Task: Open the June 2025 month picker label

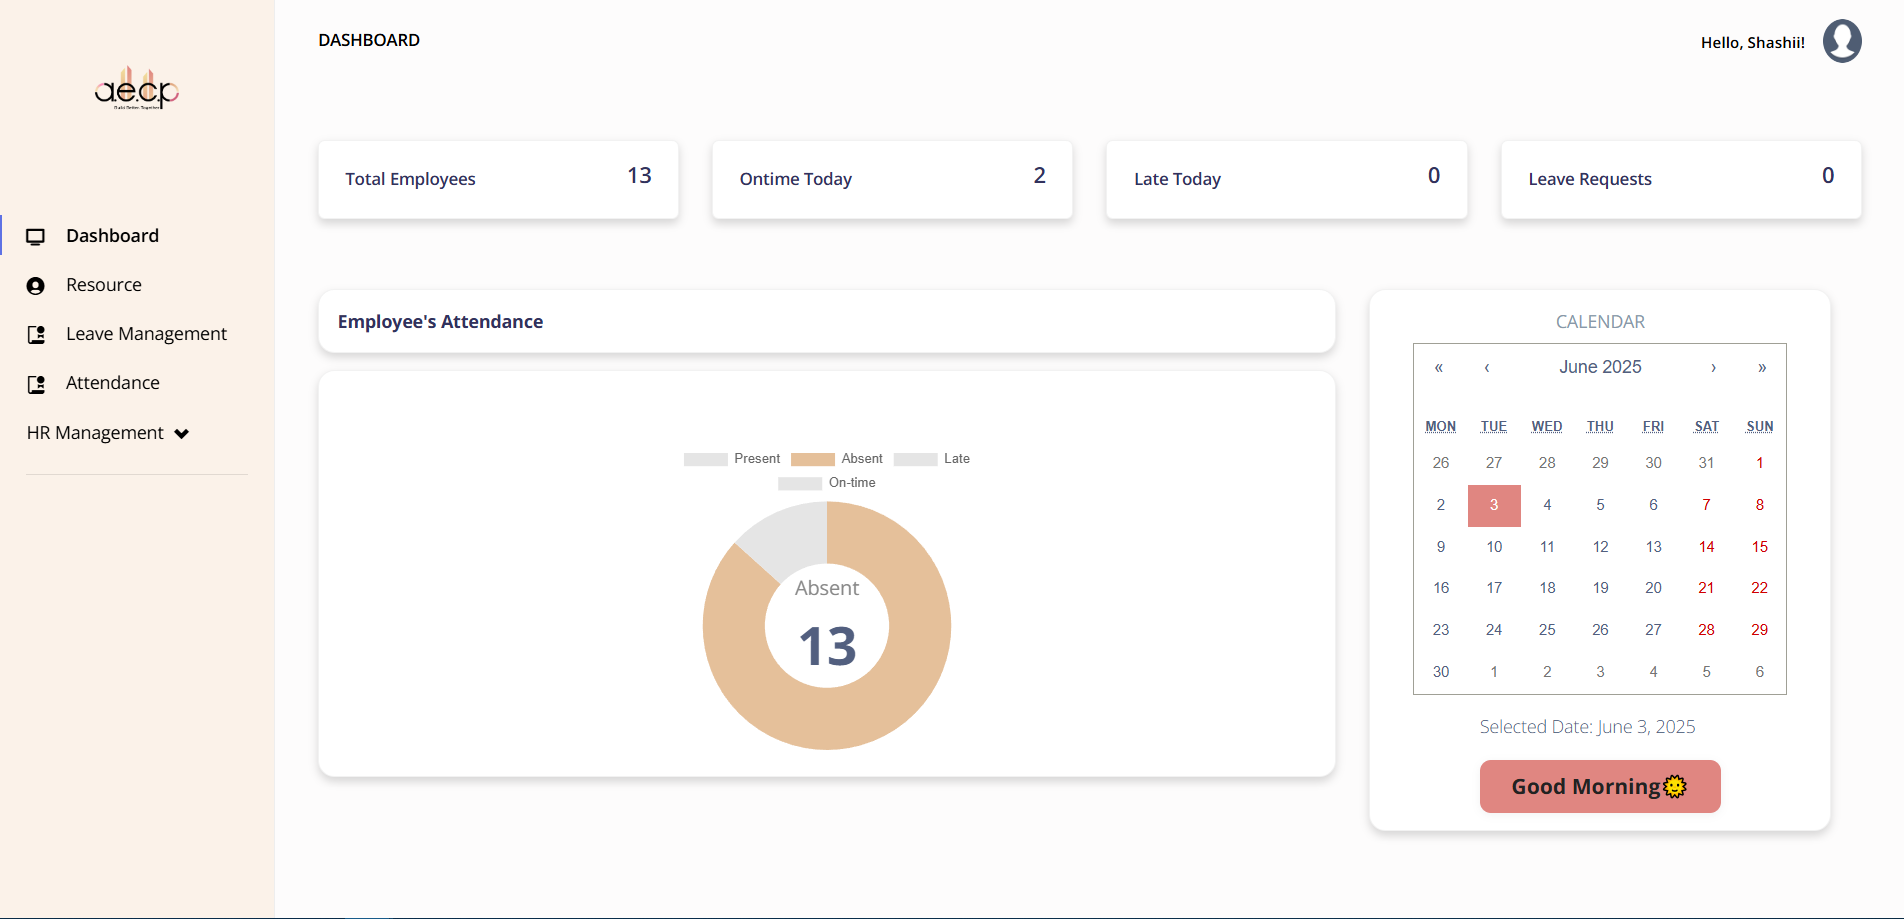Action: point(1600,367)
